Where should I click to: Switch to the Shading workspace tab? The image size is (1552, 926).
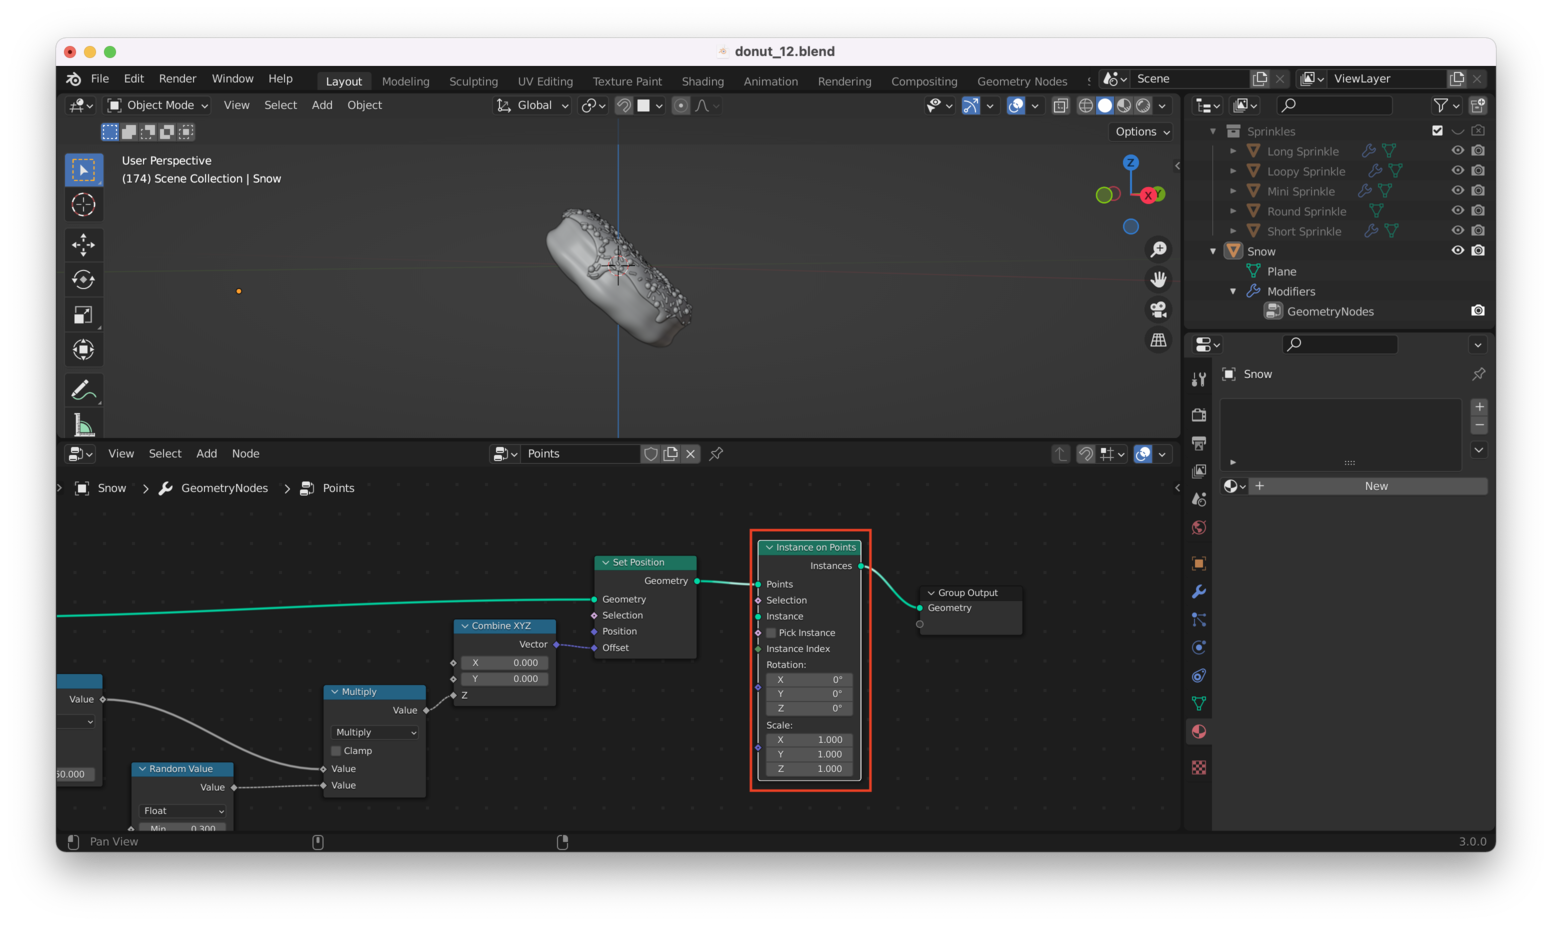coord(702,81)
